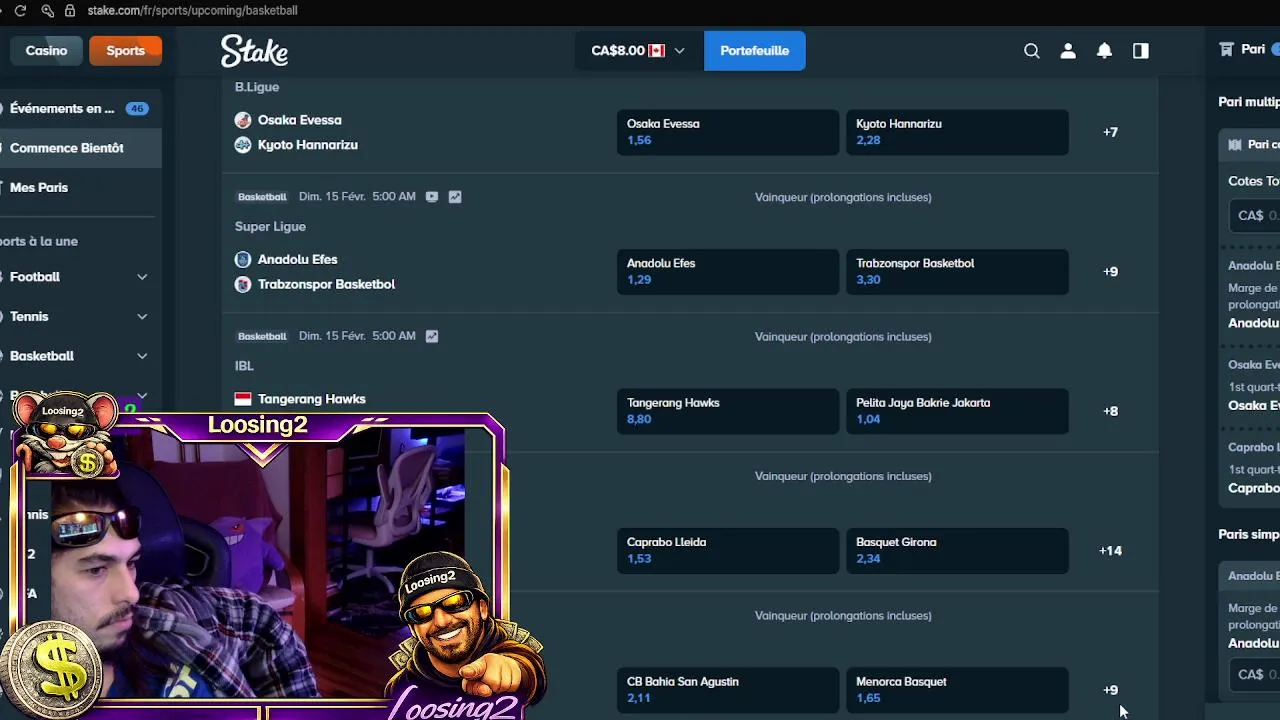Click the 46 live events badge
The width and height of the screenshot is (1280, 720).
pos(137,109)
